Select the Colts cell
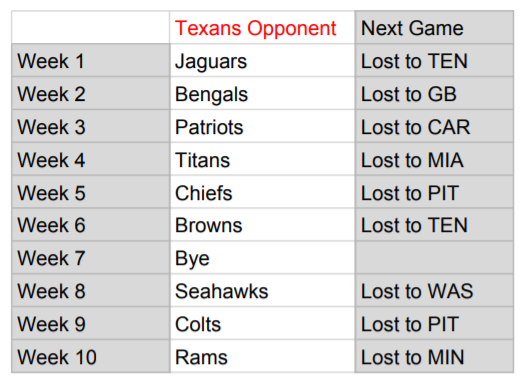The image size is (527, 385). [262, 324]
